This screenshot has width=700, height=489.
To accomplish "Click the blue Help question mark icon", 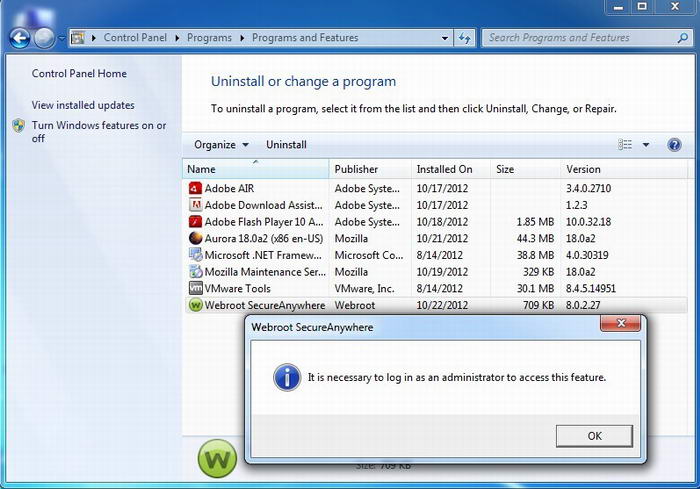I will tap(674, 145).
